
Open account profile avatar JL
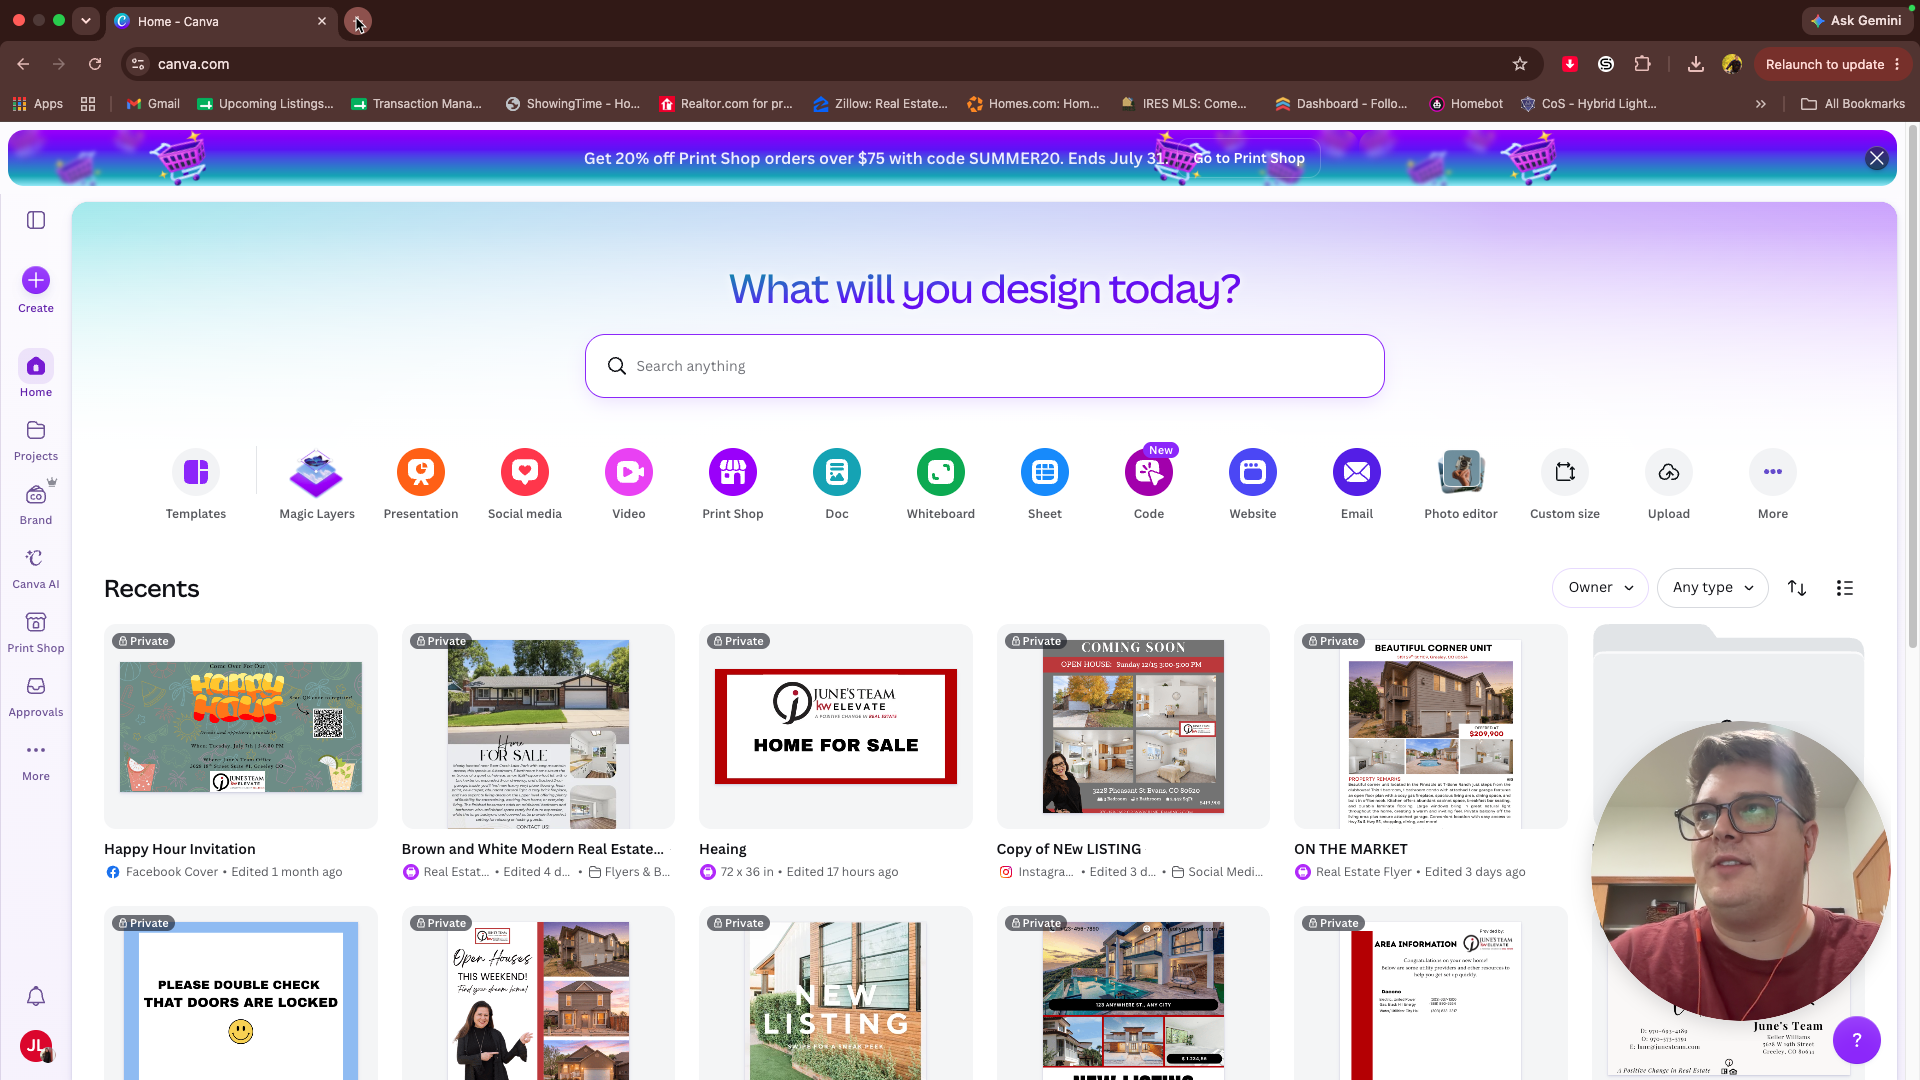36,1046
